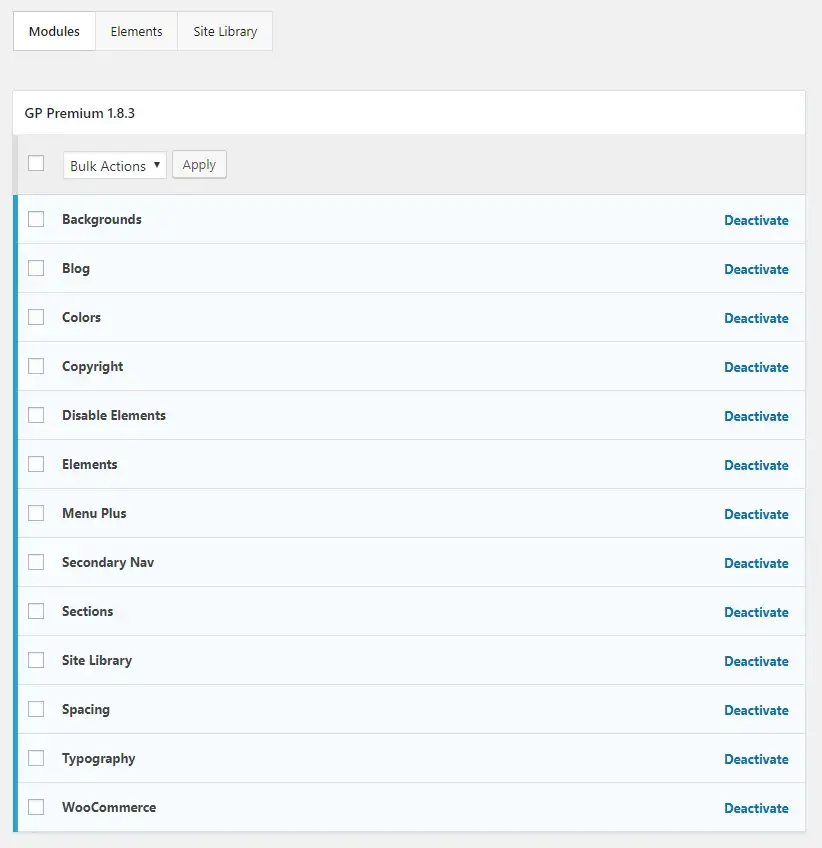This screenshot has height=848, width=822.
Task: Click the Apply button
Action: pos(200,164)
